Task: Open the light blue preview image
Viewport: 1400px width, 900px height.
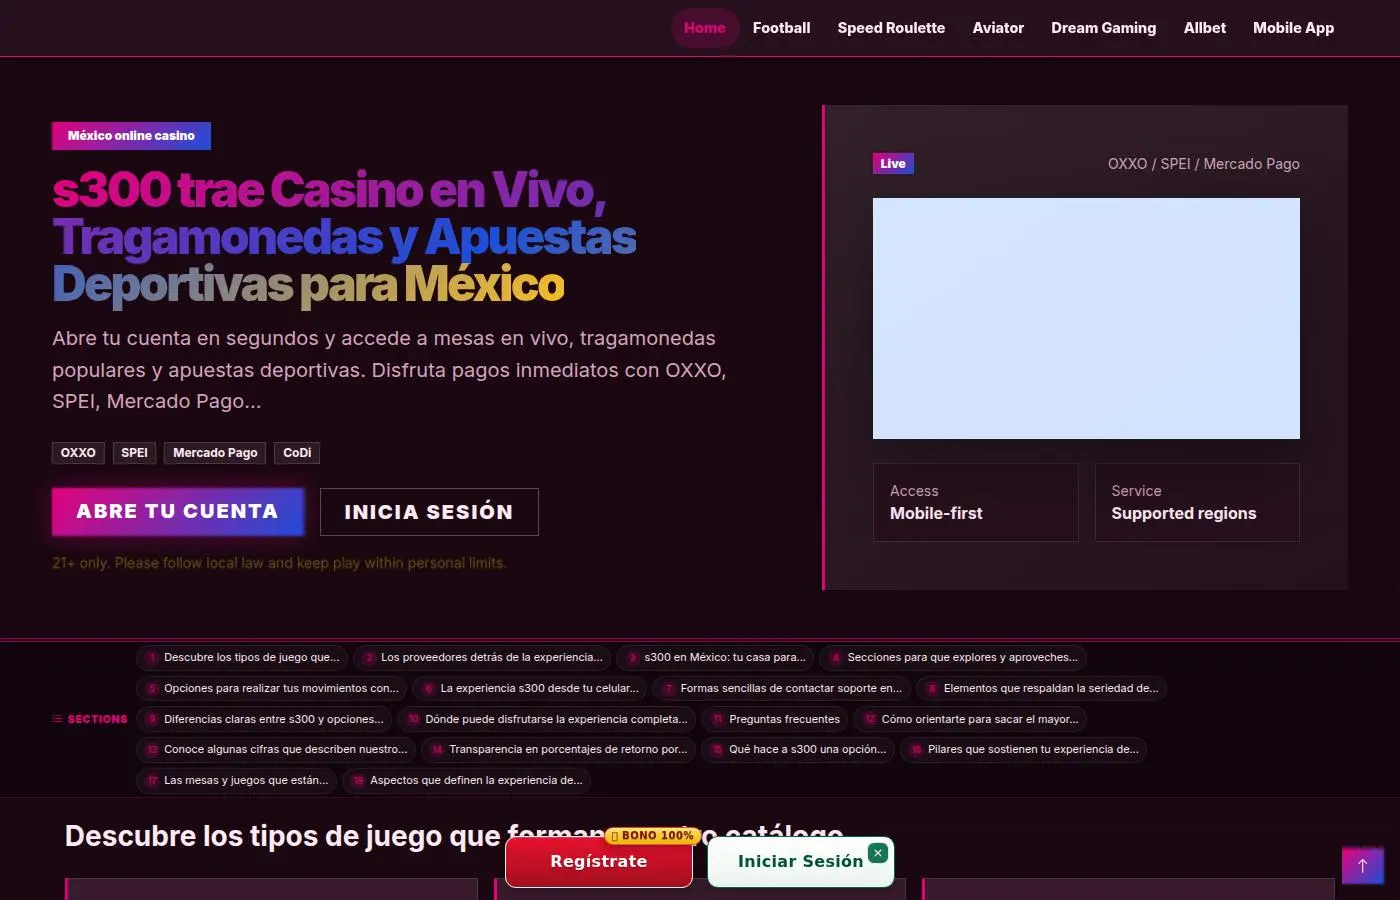Action: (x=1086, y=318)
